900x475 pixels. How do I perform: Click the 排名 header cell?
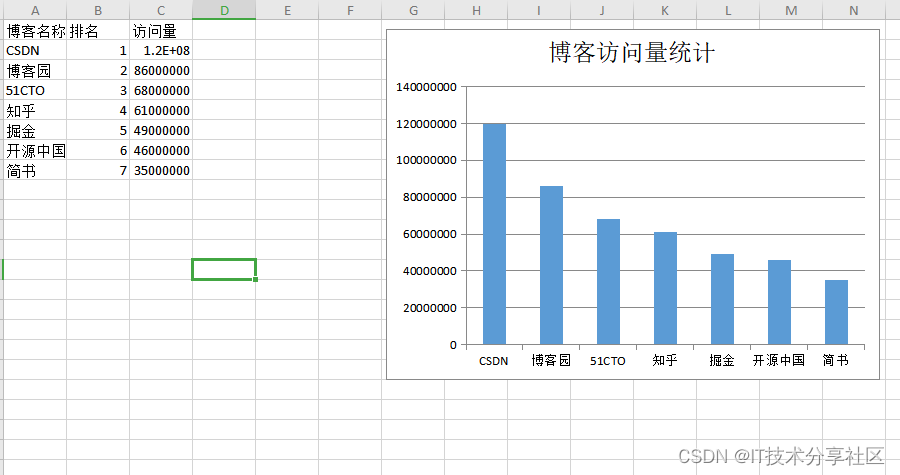coord(98,30)
